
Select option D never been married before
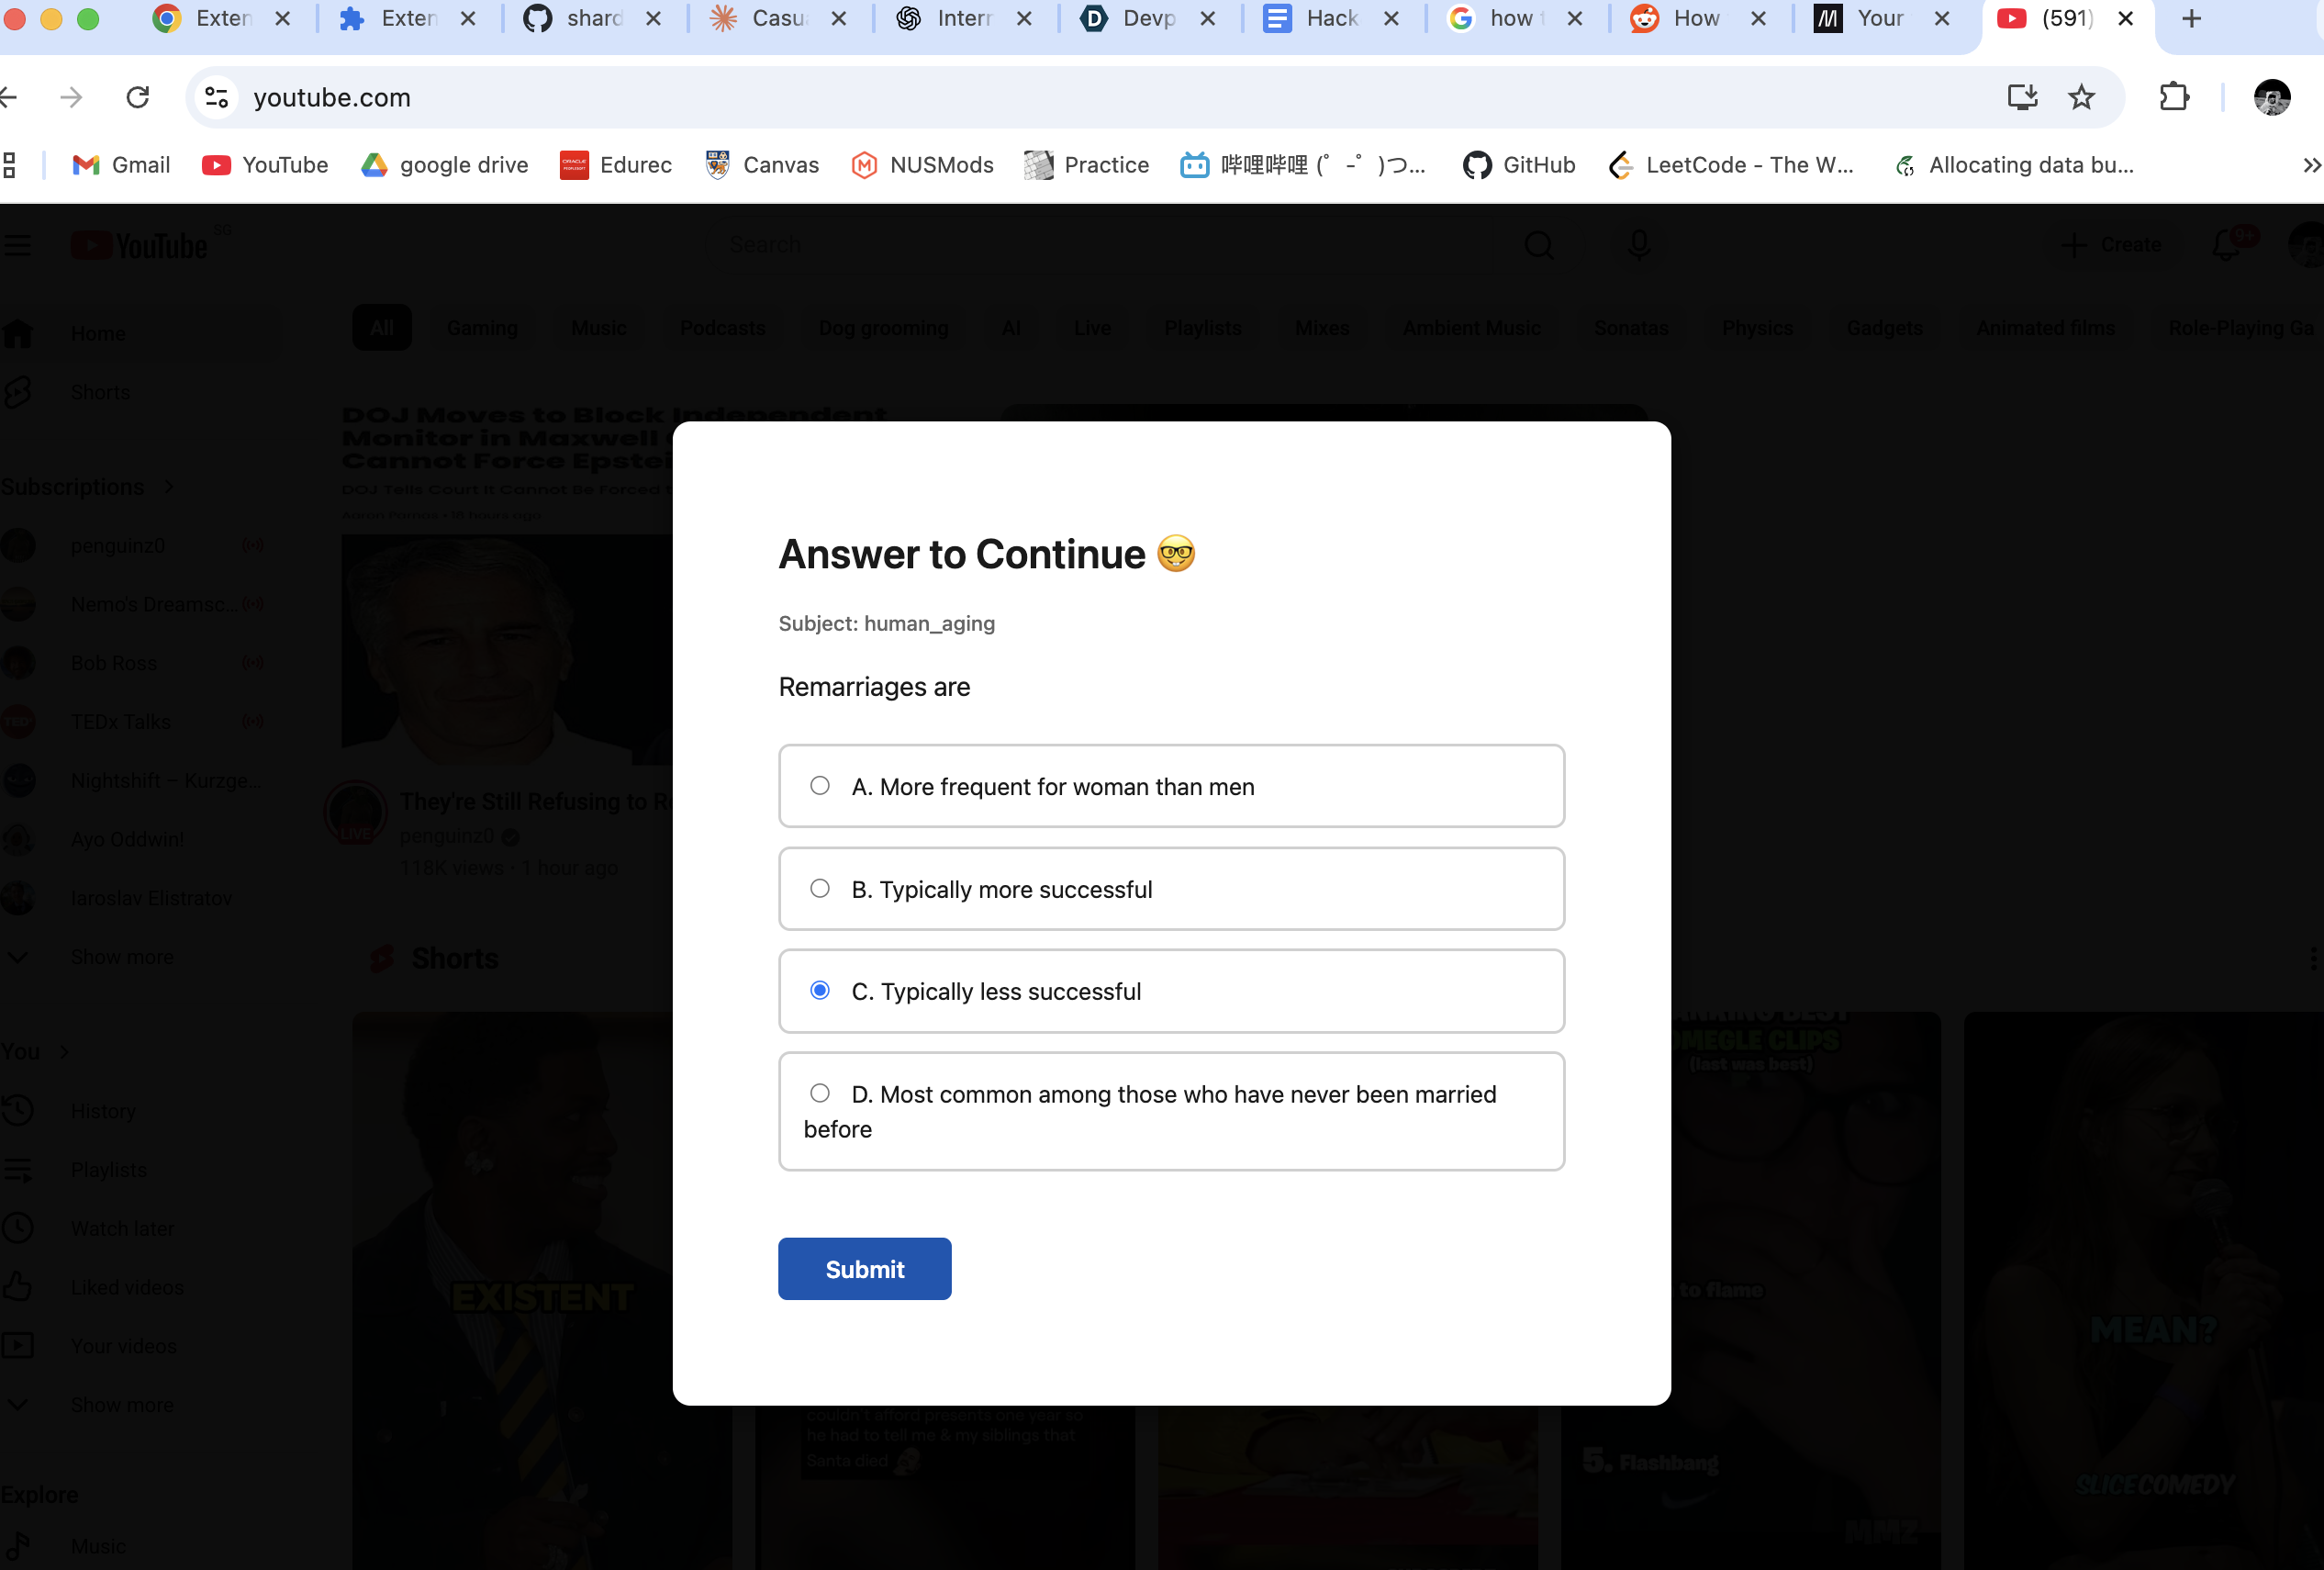(820, 1093)
